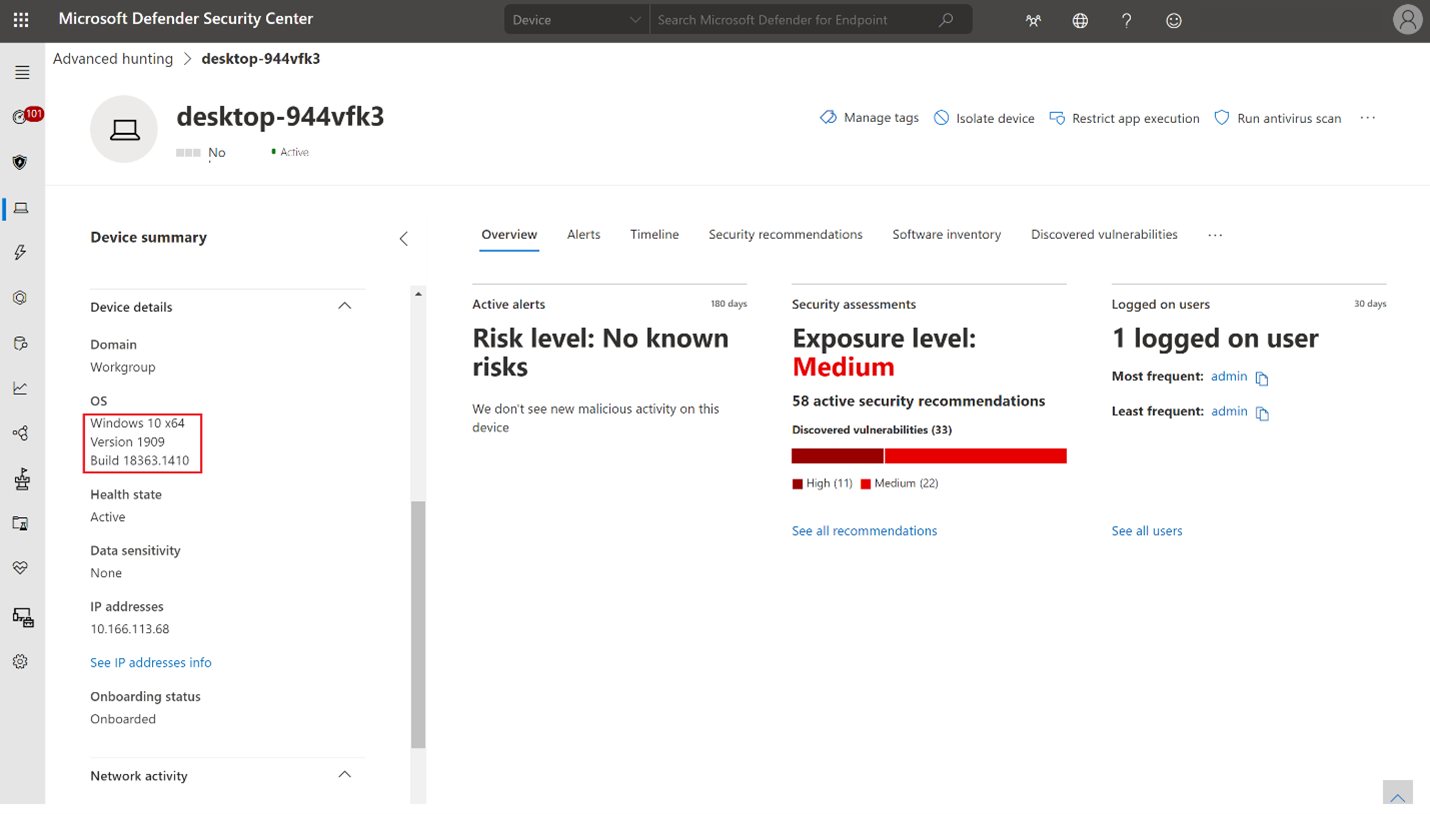Screen dimensions: 1430x814
Task: Copy the most frequent admin username
Action: pyautogui.click(x=1262, y=377)
